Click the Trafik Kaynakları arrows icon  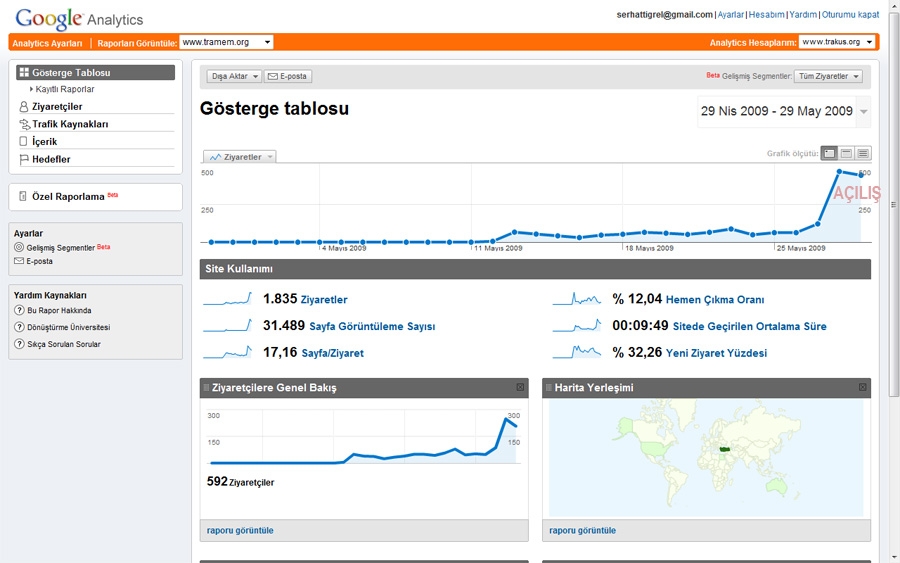(24, 124)
